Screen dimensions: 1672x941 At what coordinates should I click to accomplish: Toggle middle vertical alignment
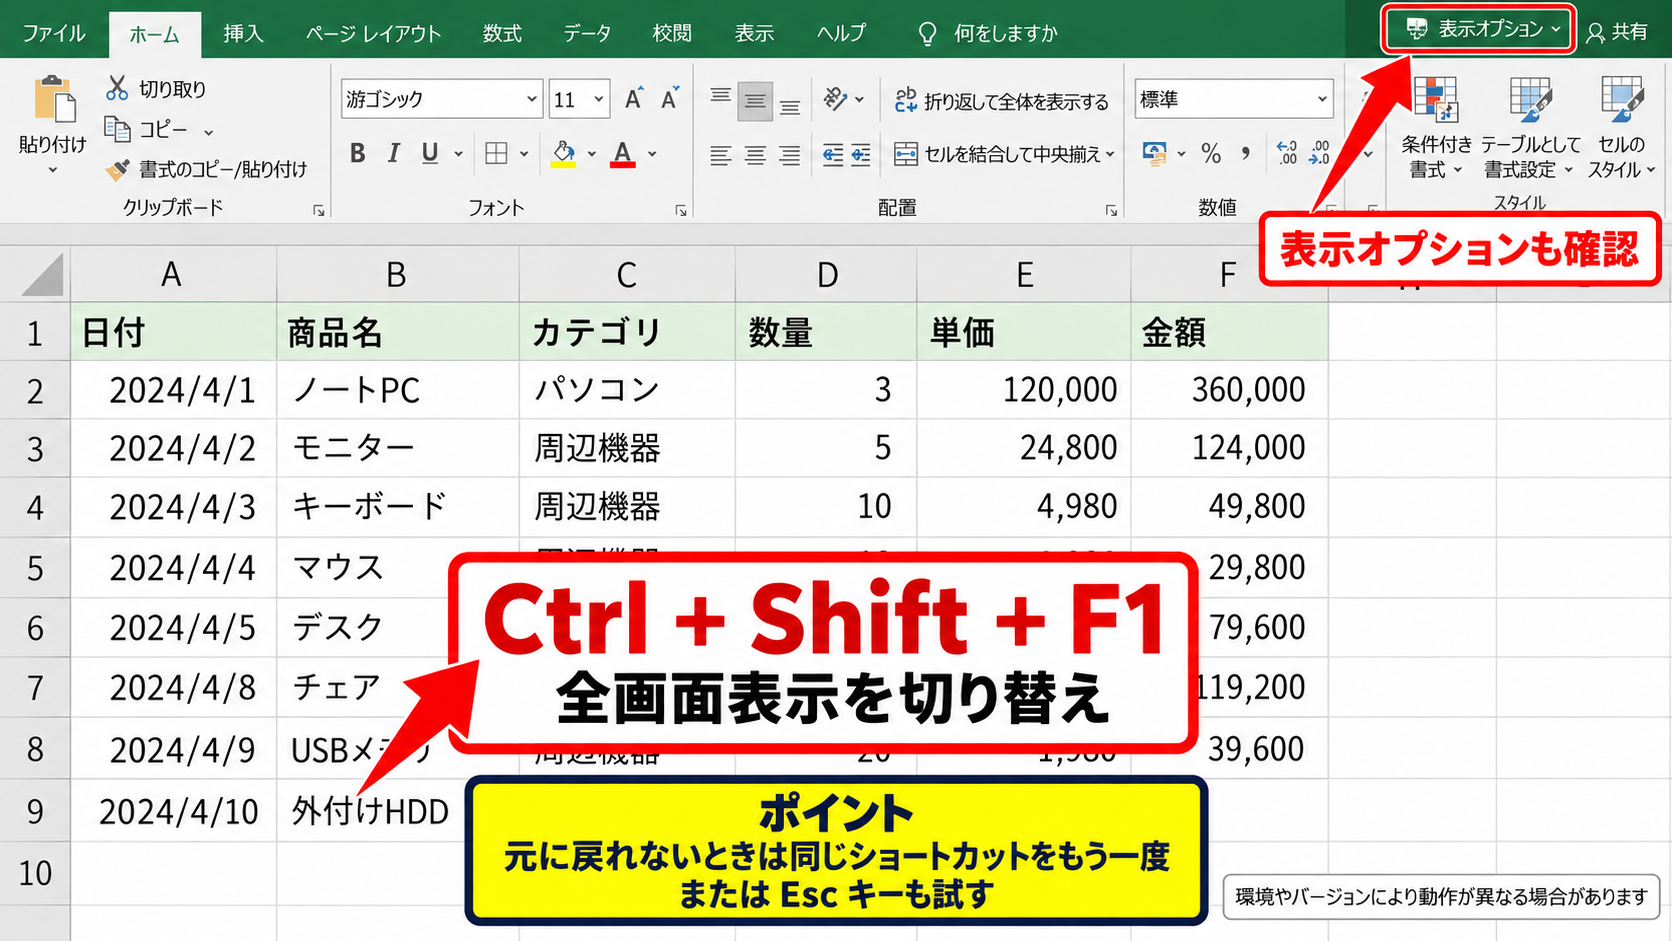click(755, 101)
